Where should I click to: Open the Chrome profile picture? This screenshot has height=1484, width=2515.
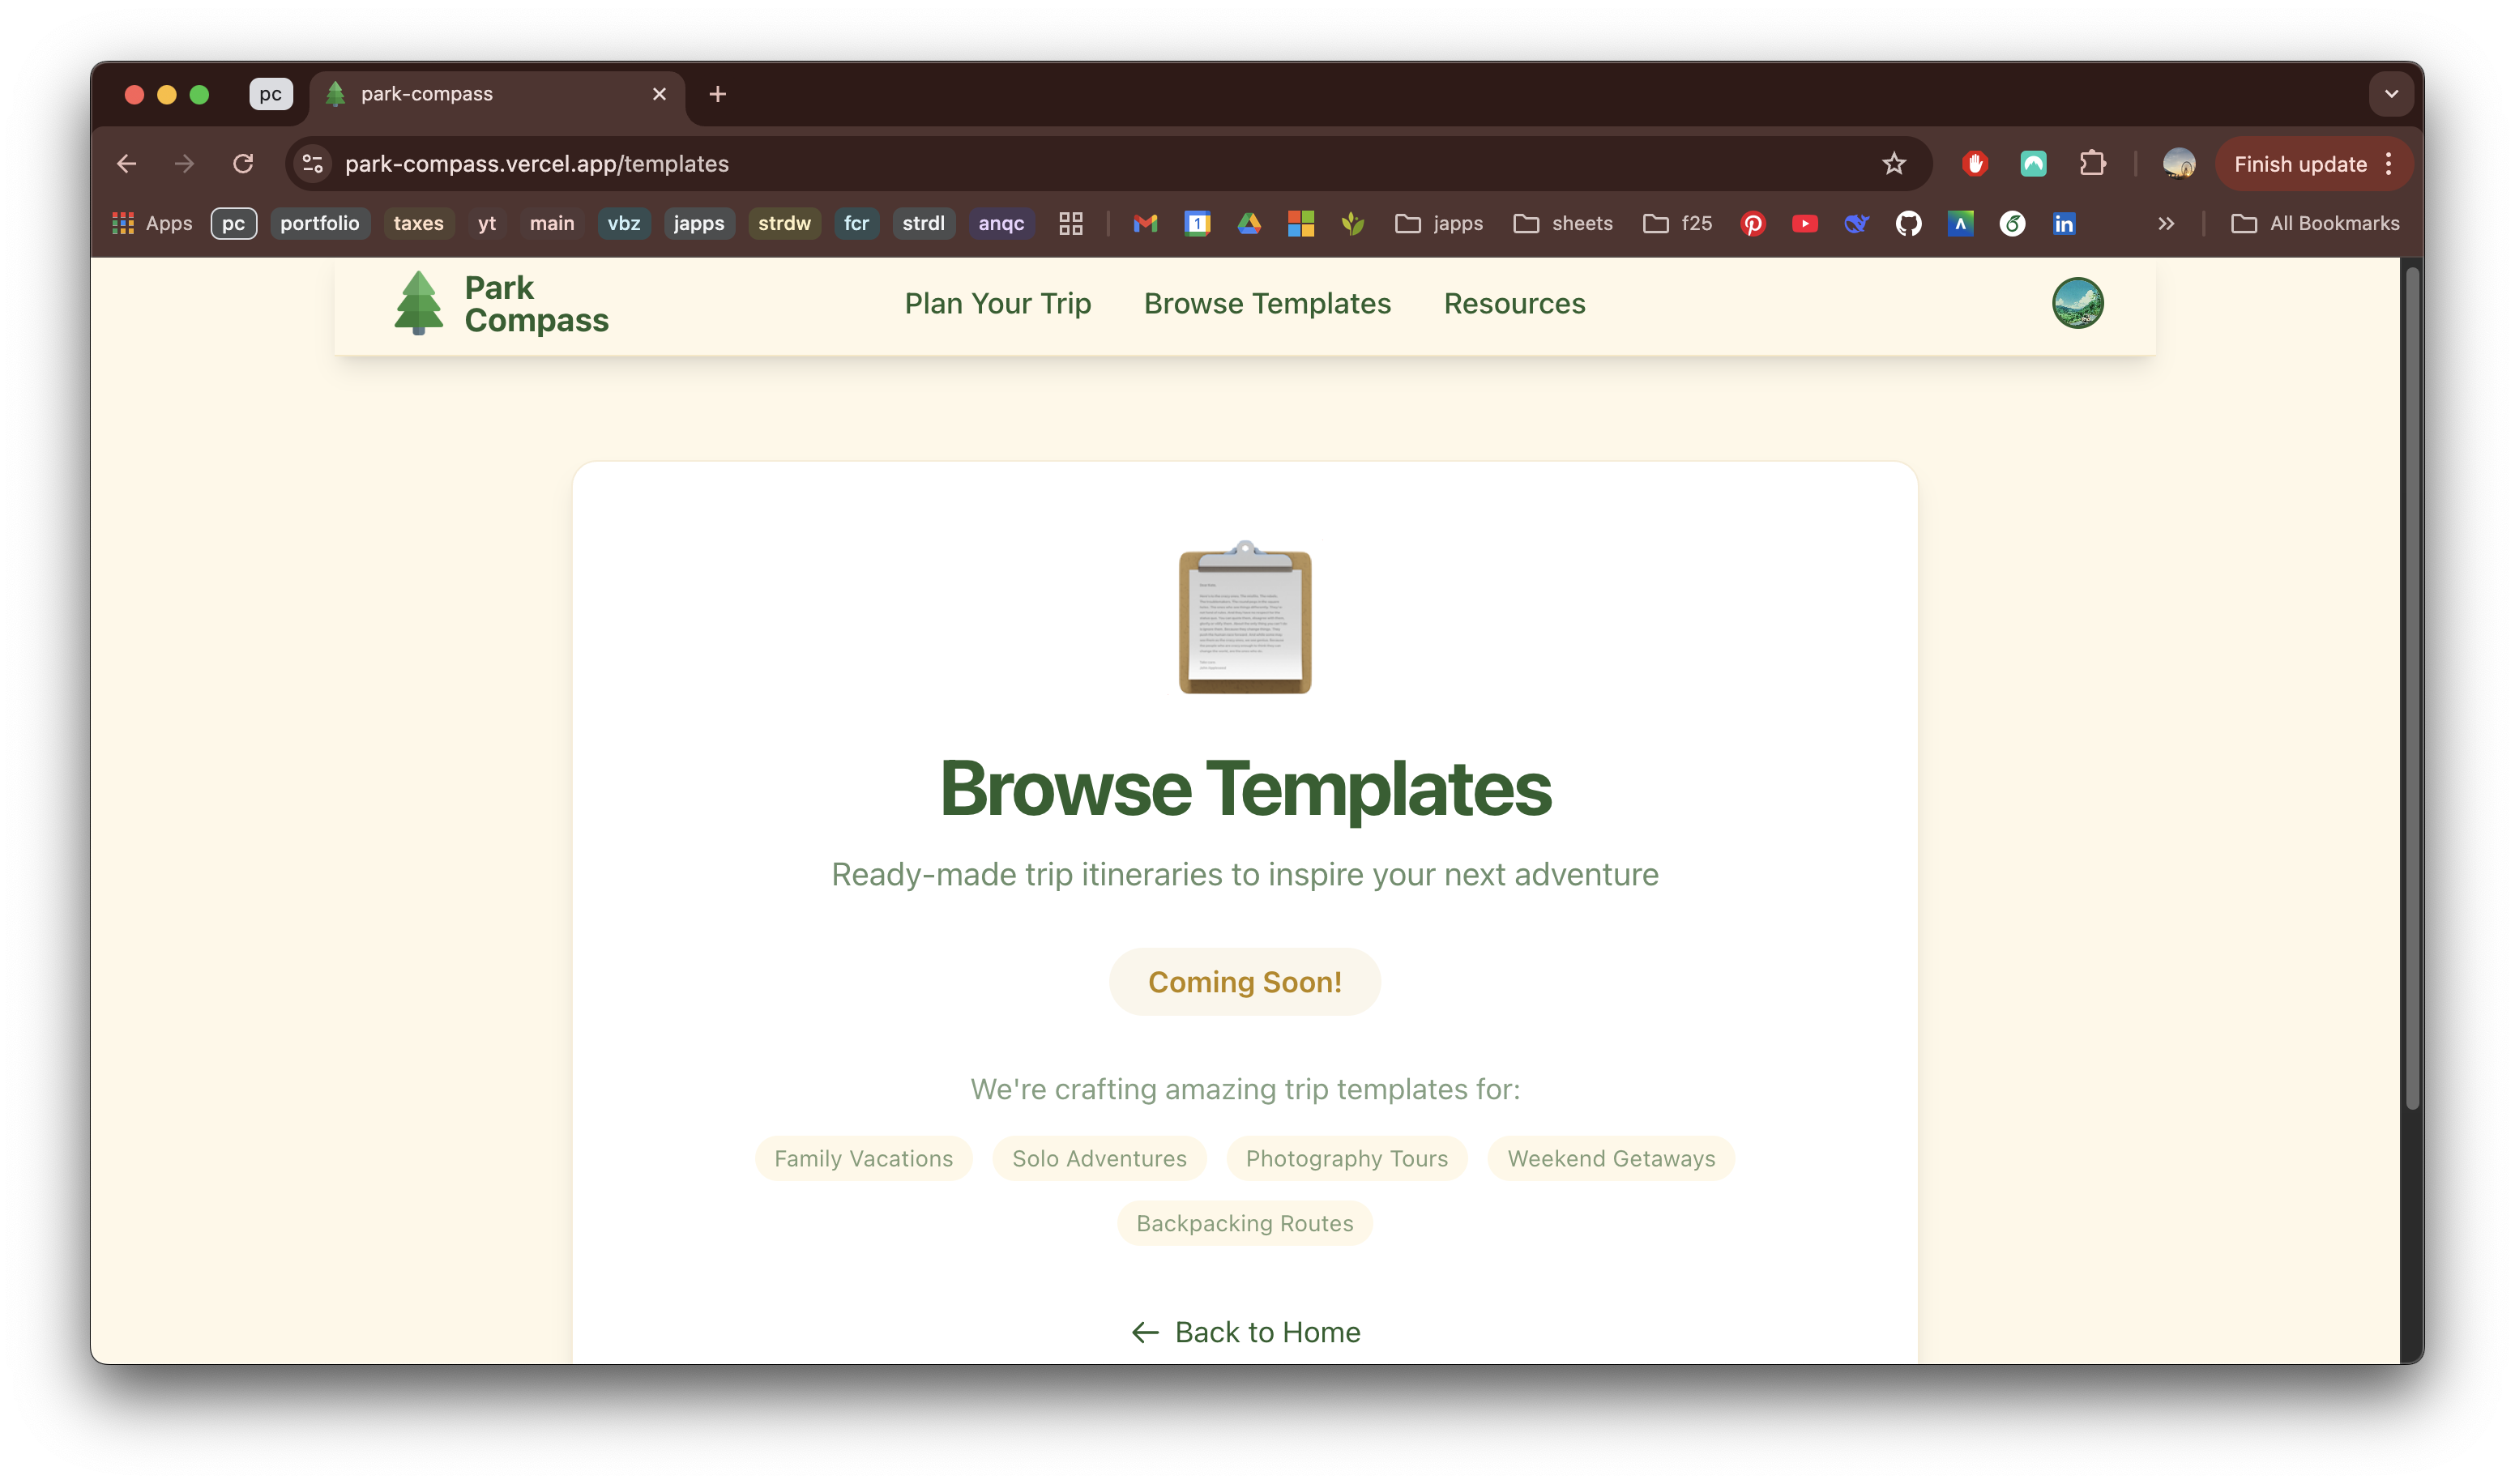tap(2178, 164)
